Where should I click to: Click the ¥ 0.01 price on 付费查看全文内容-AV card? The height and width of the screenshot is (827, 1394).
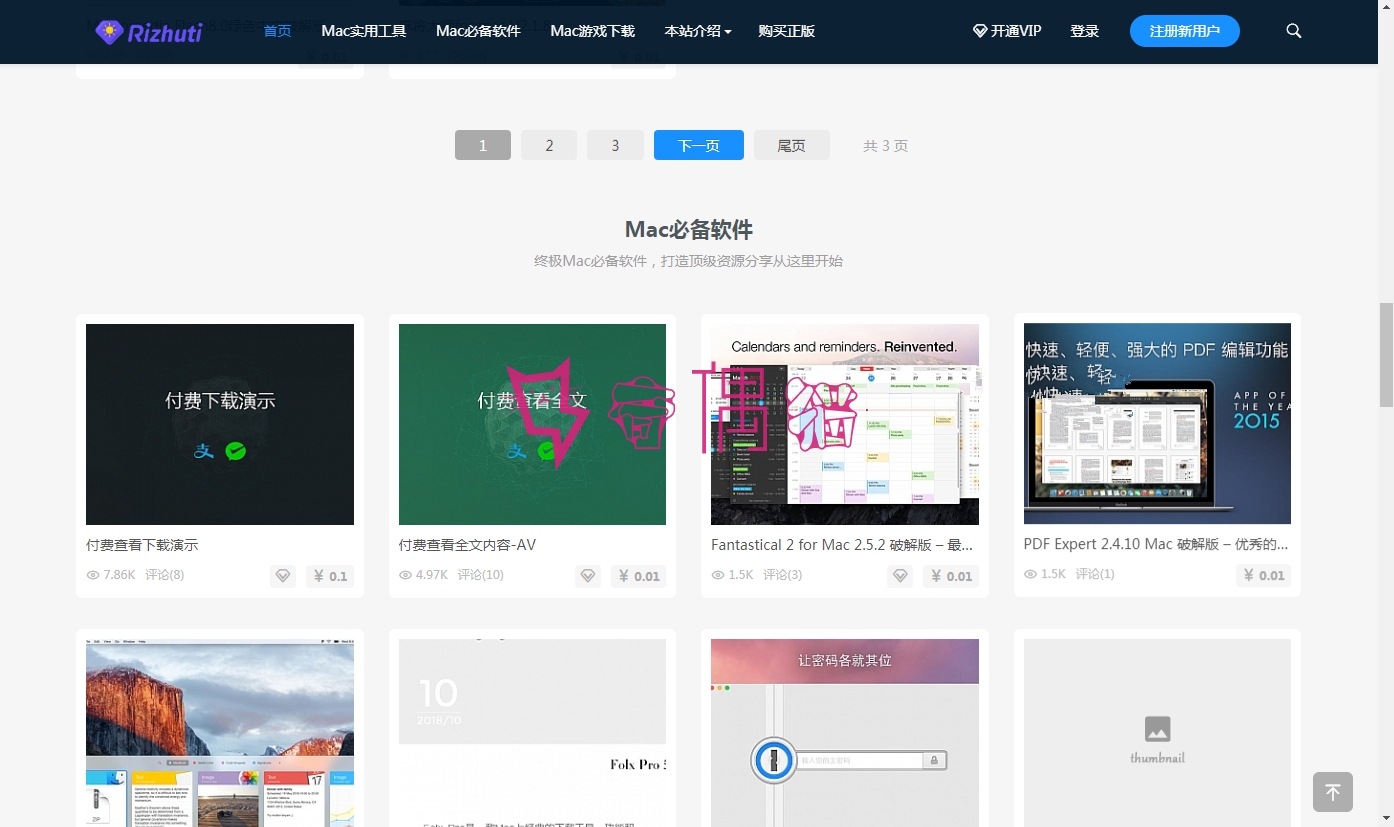[638, 576]
